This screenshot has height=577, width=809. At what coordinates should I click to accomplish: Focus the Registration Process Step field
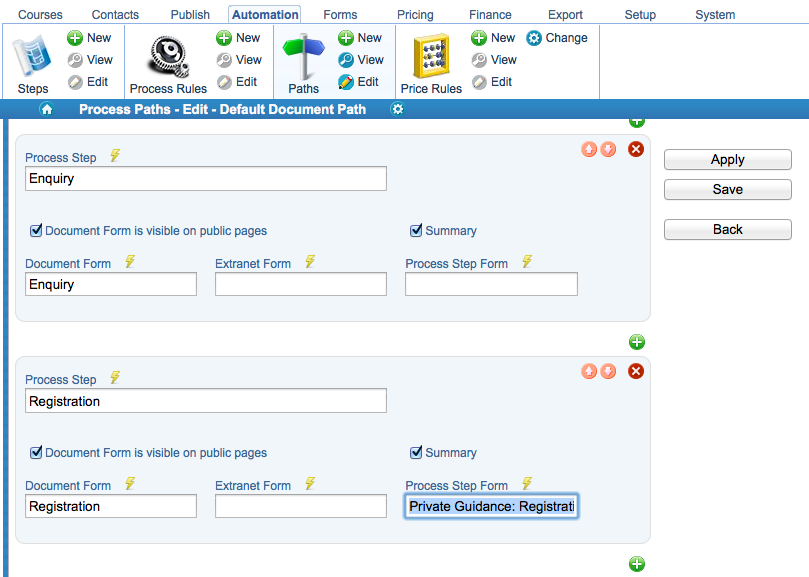[x=206, y=401]
